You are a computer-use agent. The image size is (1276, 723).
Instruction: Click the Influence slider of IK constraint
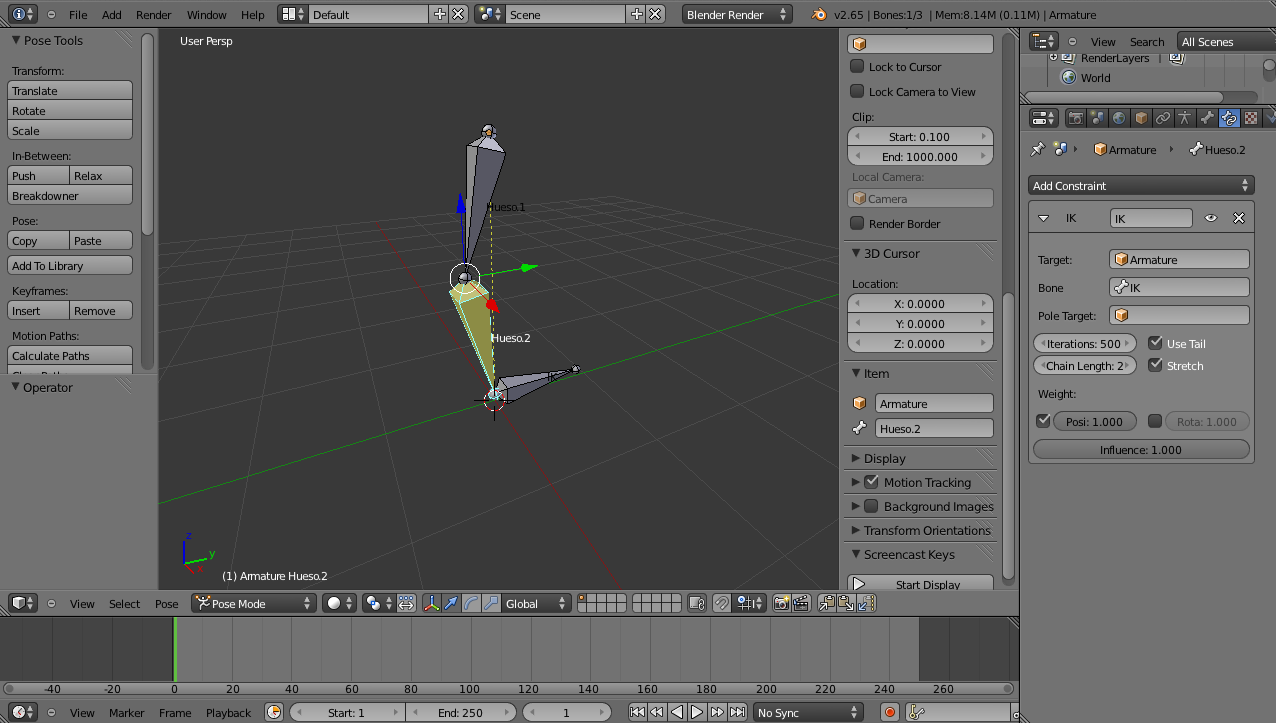(x=1141, y=450)
